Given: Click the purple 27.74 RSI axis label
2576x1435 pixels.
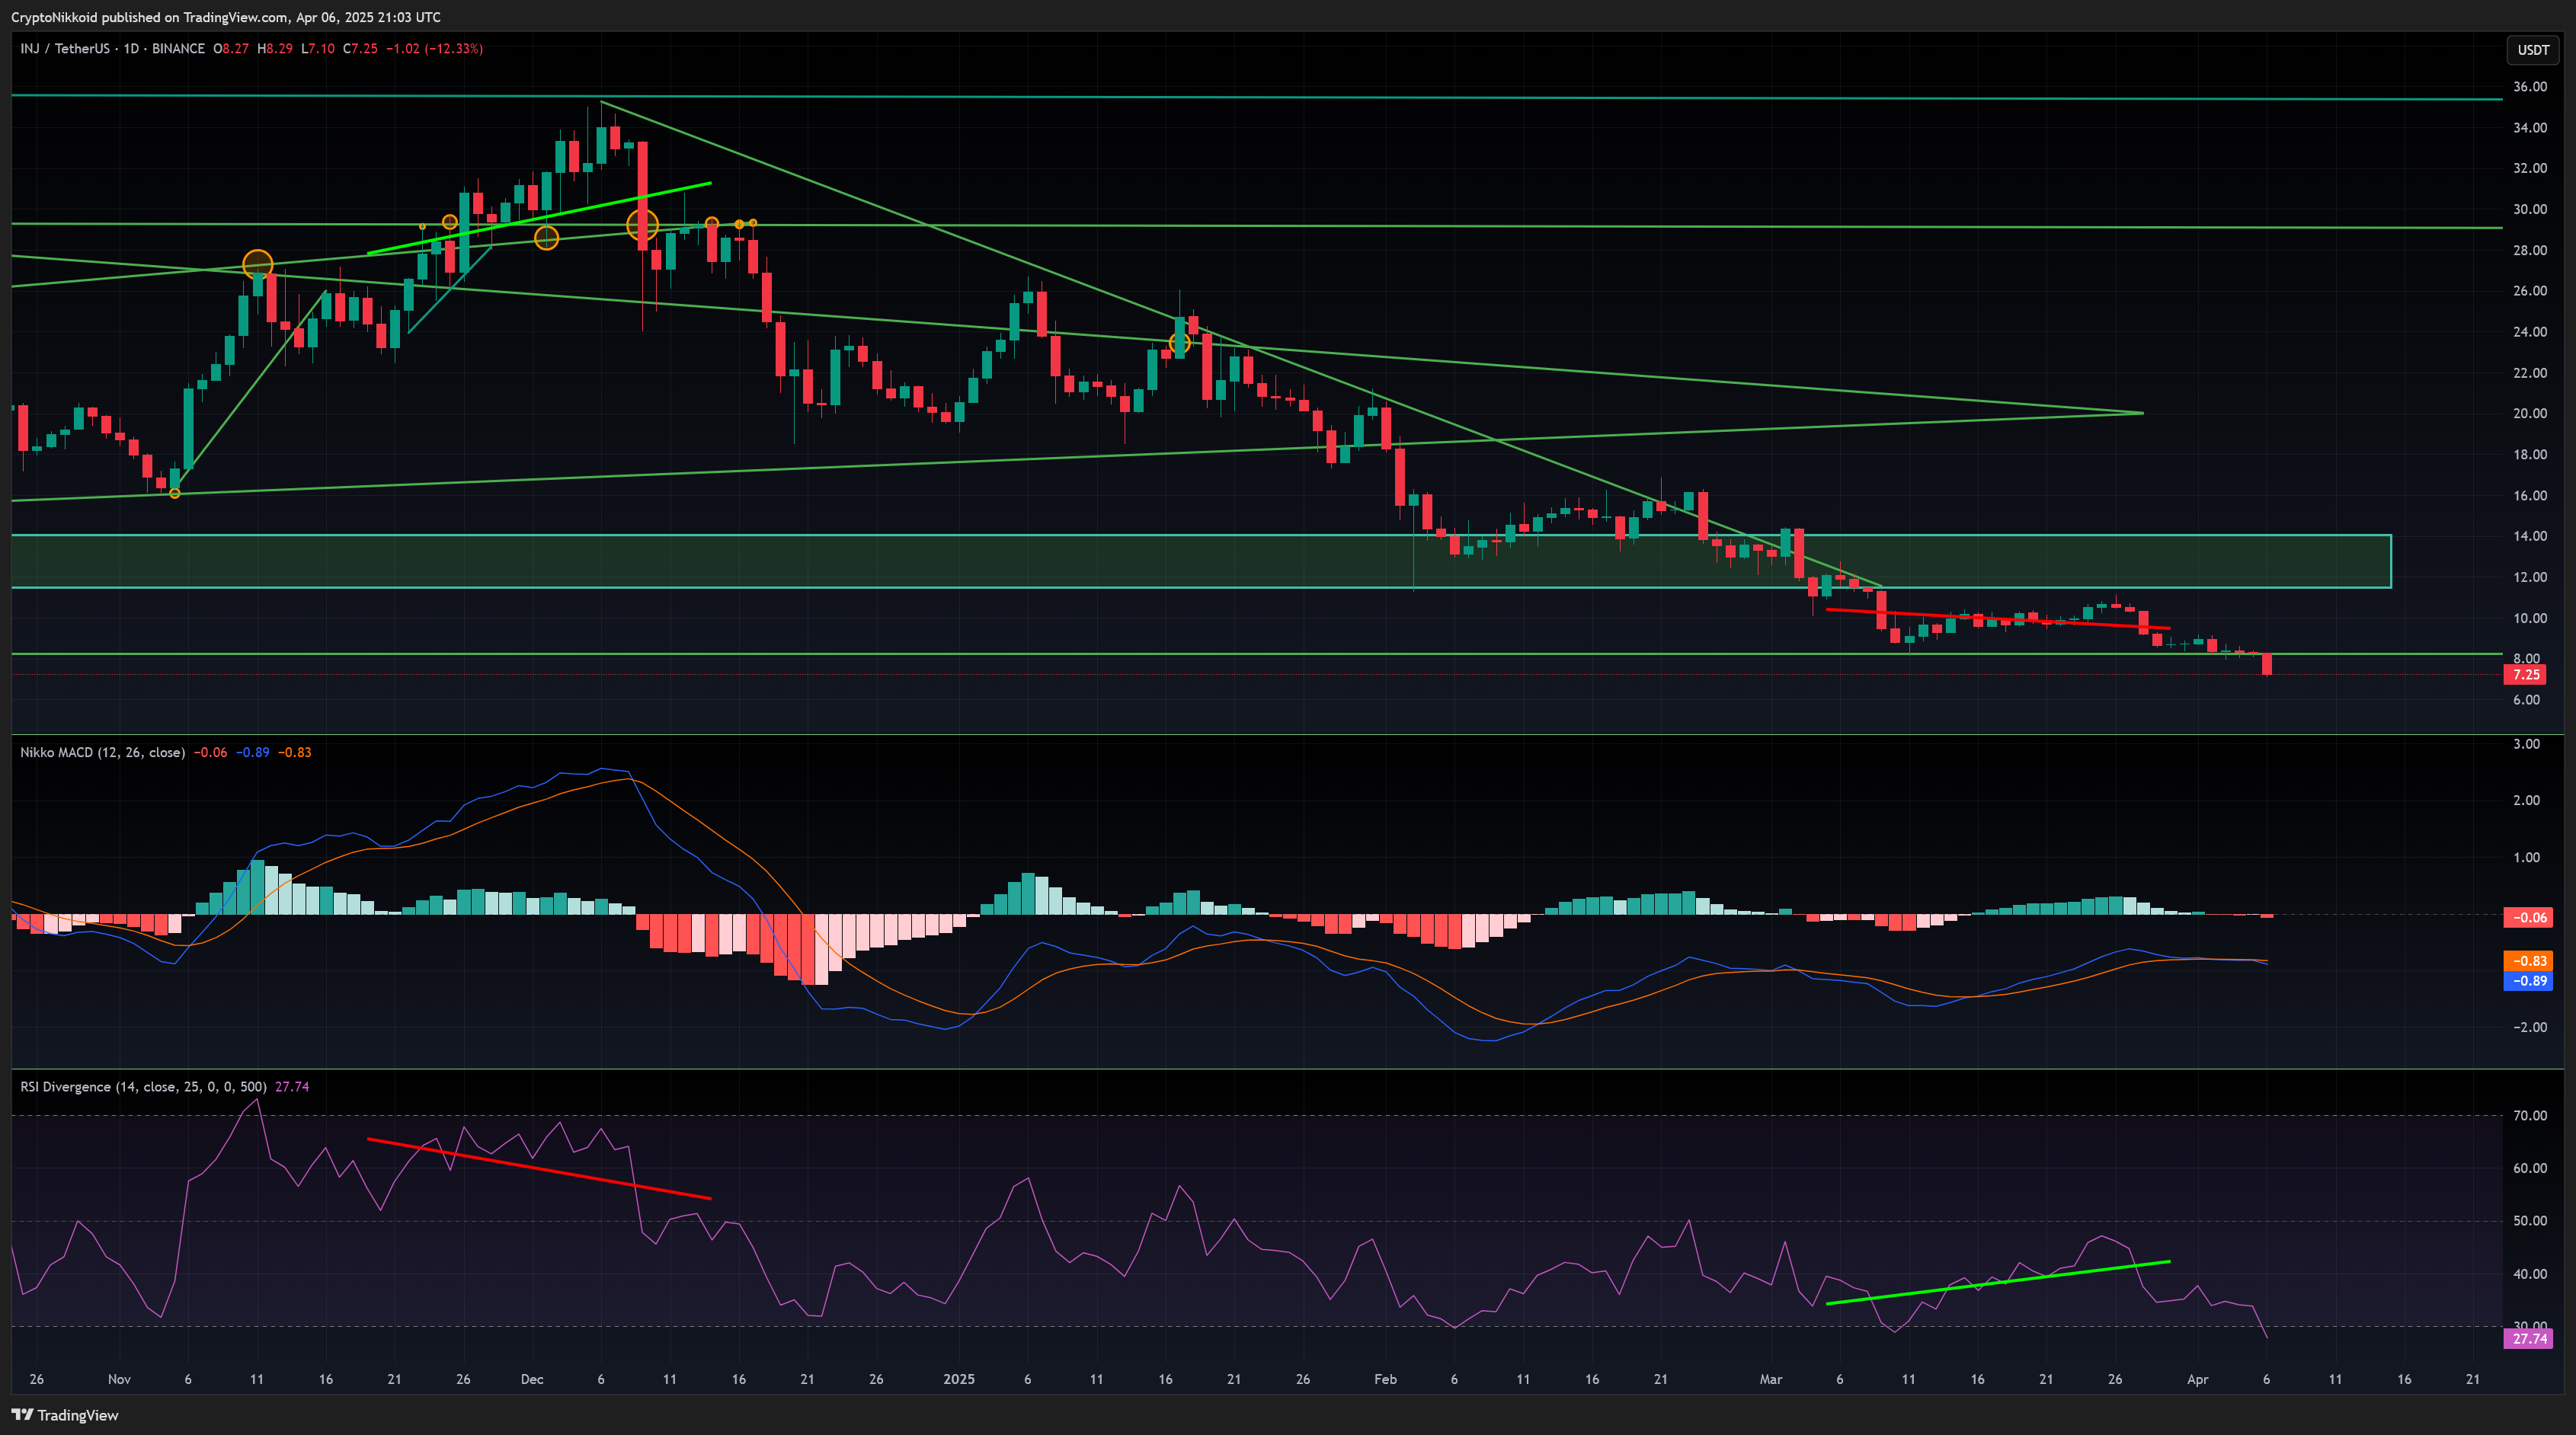Looking at the screenshot, I should point(2528,1338).
